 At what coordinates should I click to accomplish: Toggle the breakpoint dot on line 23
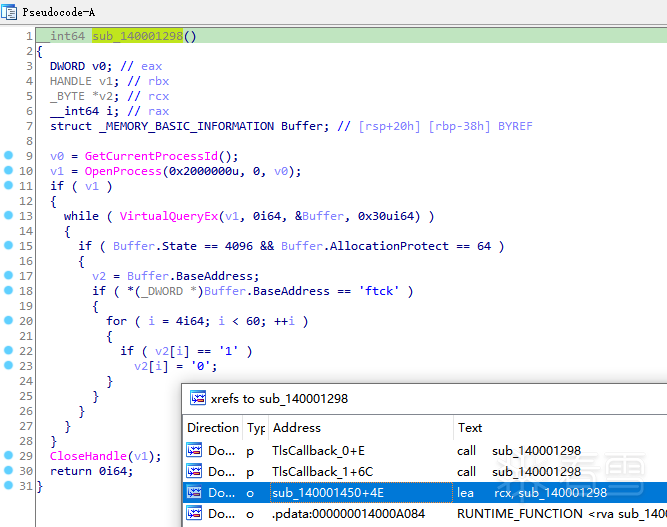click(9, 365)
